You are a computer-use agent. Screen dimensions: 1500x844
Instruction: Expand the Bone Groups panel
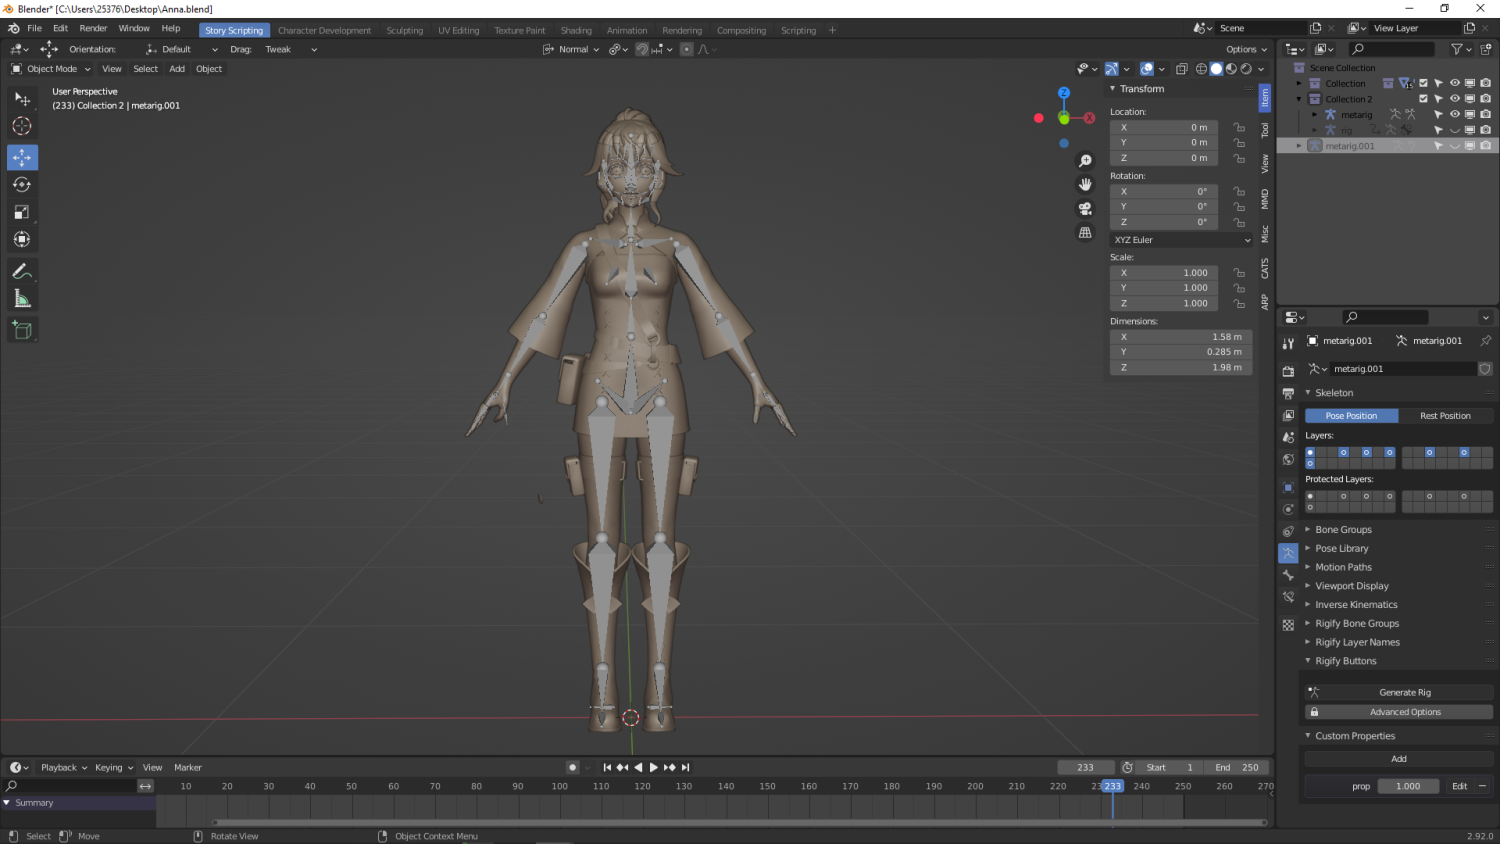pos(1343,530)
